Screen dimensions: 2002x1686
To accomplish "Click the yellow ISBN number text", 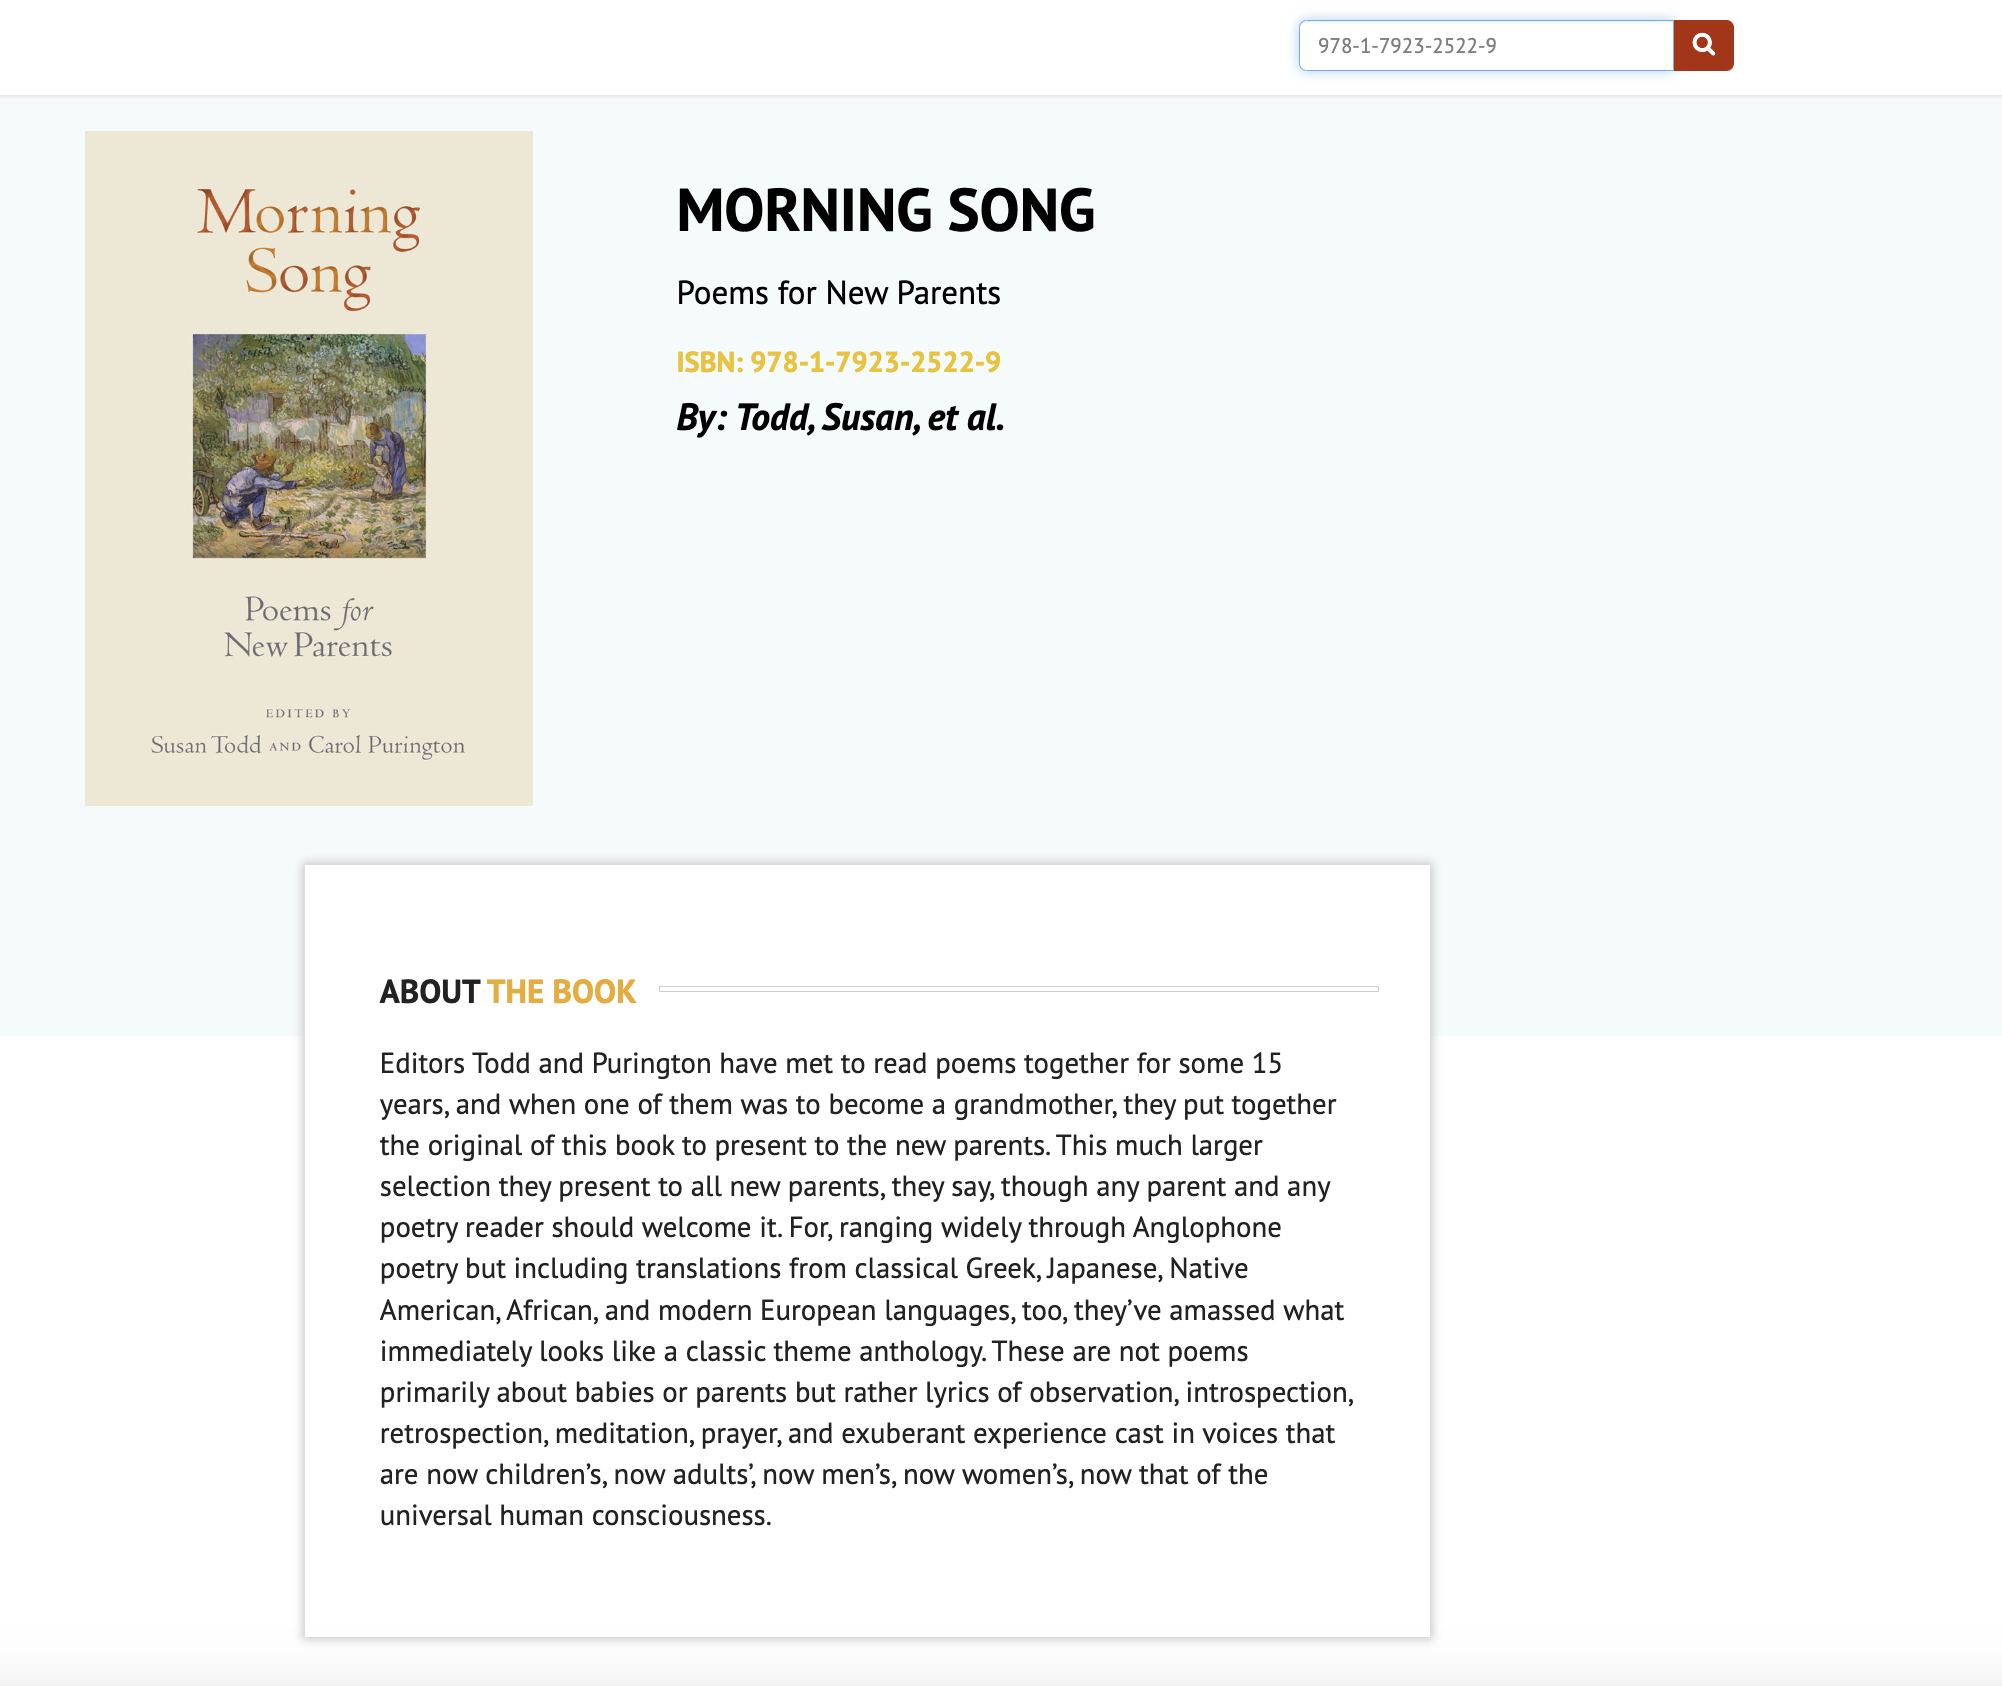I will coord(875,362).
